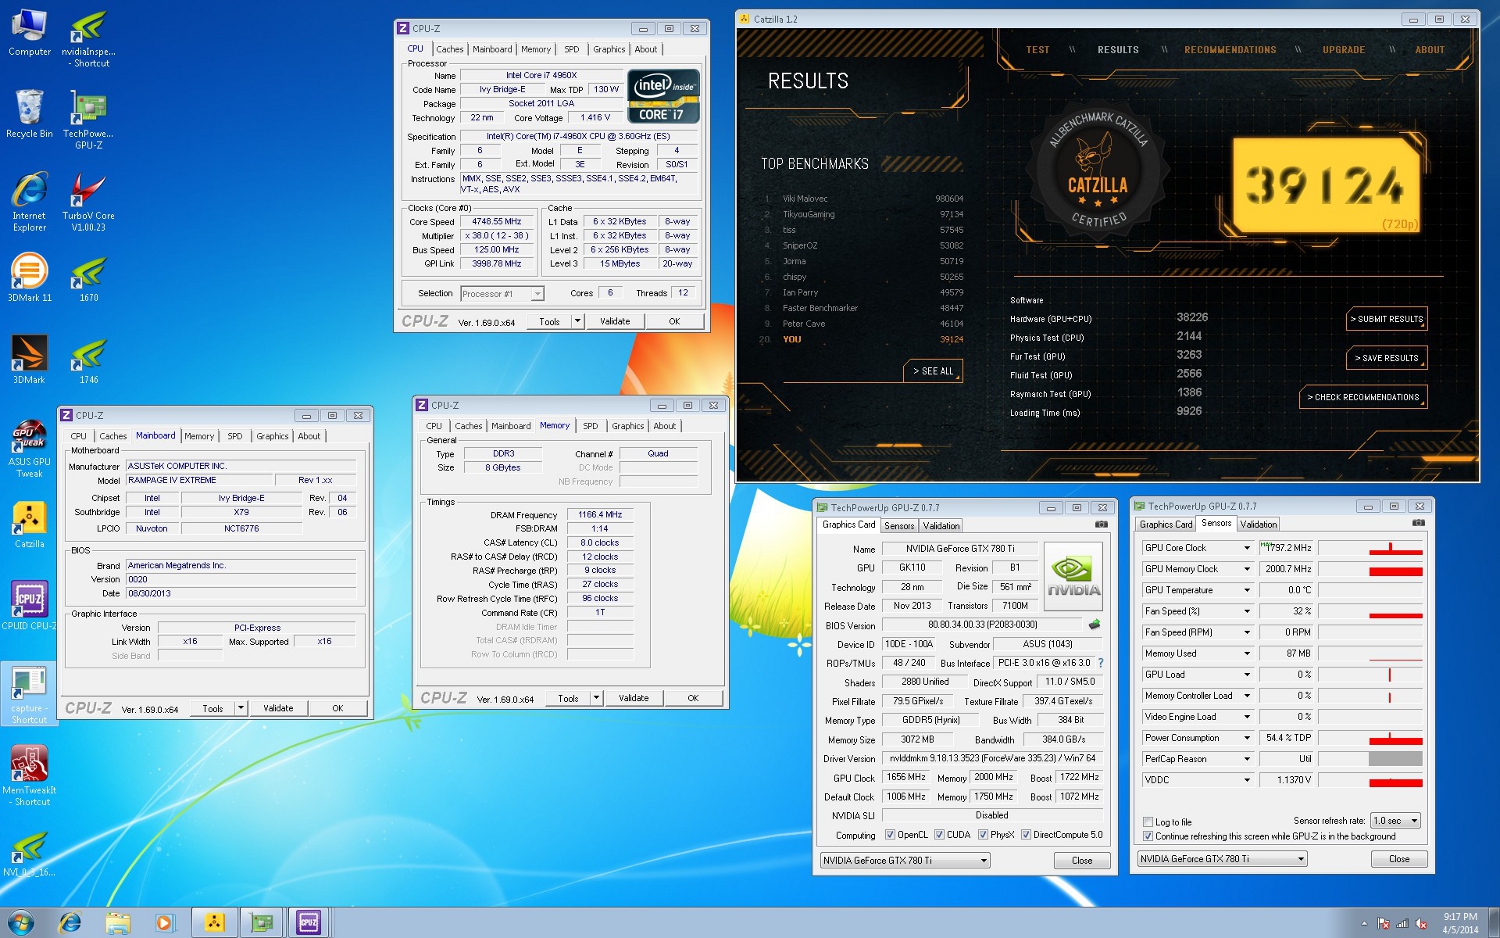Screen dimensions: 1500x938
Task: Open Tools dropdown arrow in CPU-Z CPU window
Action: point(577,321)
